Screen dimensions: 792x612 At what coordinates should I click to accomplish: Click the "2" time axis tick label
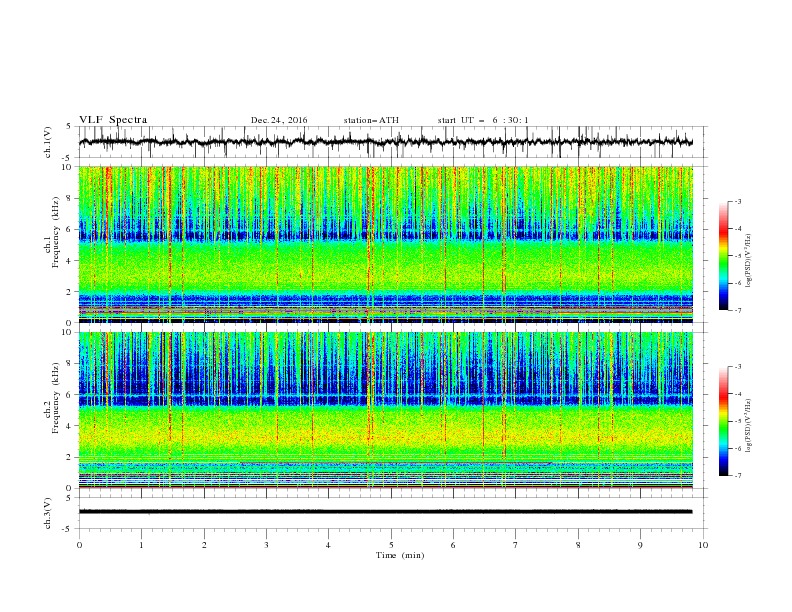click(204, 545)
